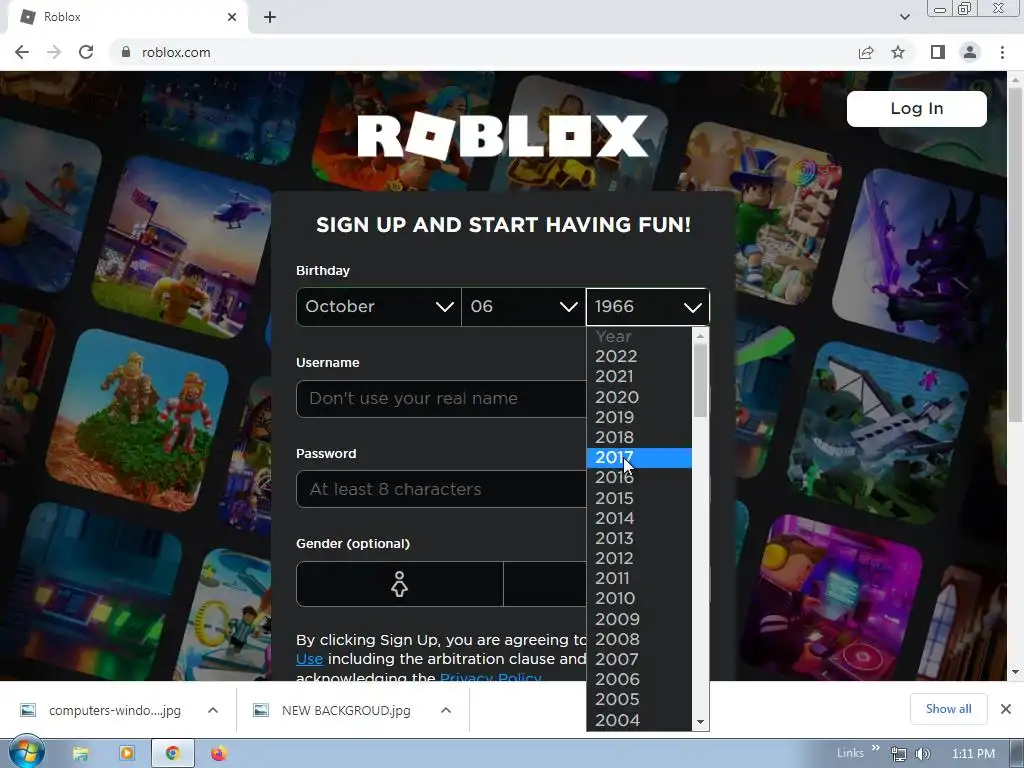Pick 2013 in the year list
This screenshot has width=1024, height=768.
point(639,539)
